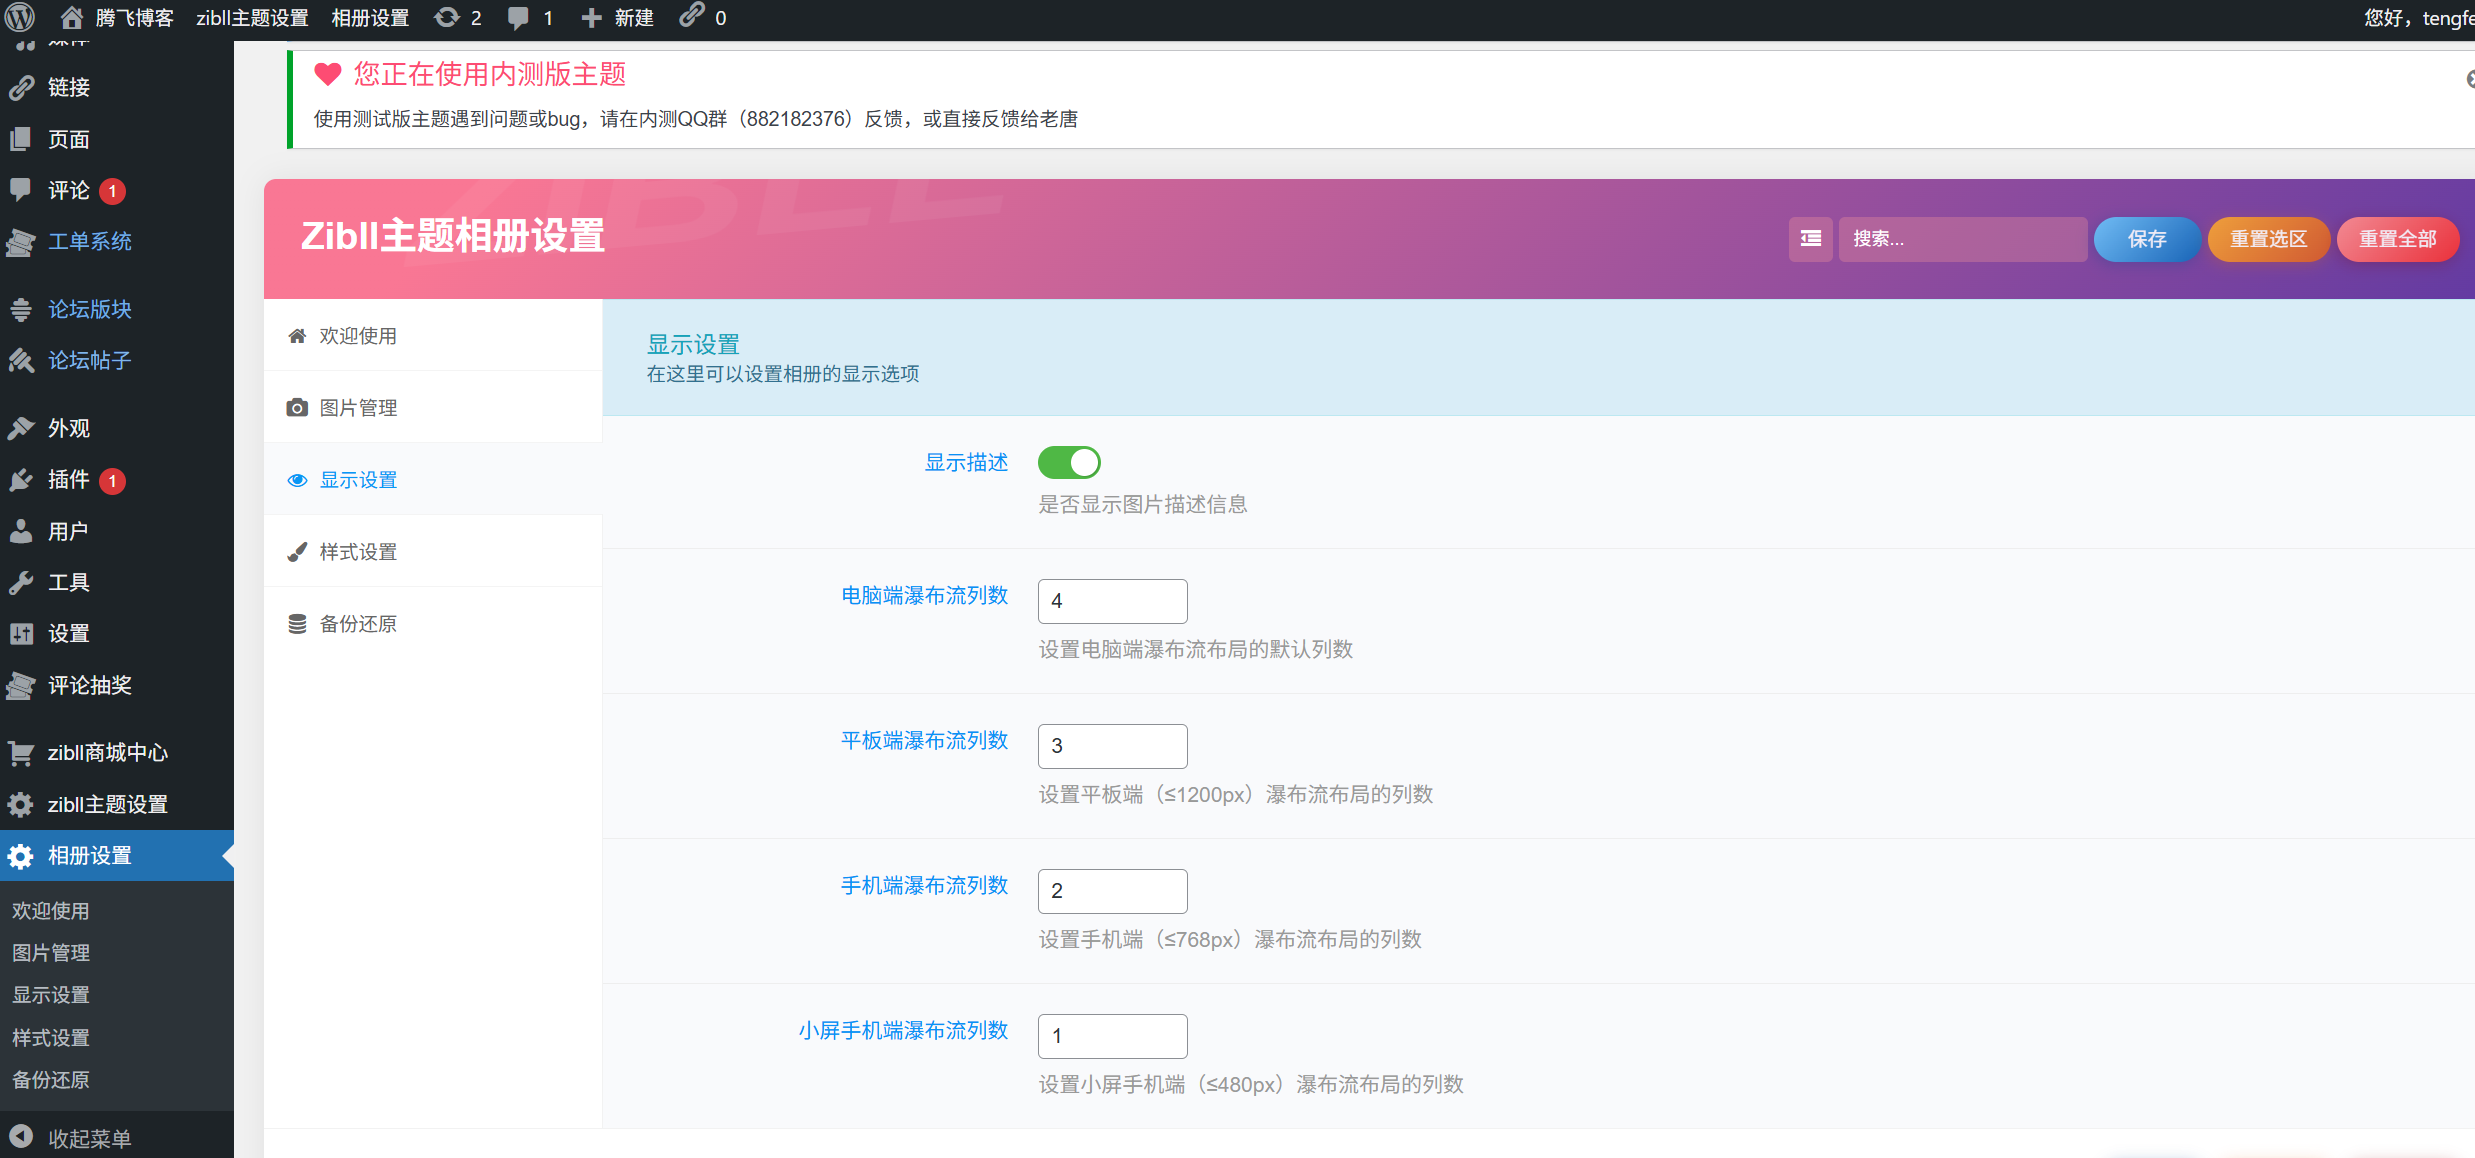The image size is (2475, 1158).
Task: Click the WordPress logo in admin bar
Action: (20, 17)
